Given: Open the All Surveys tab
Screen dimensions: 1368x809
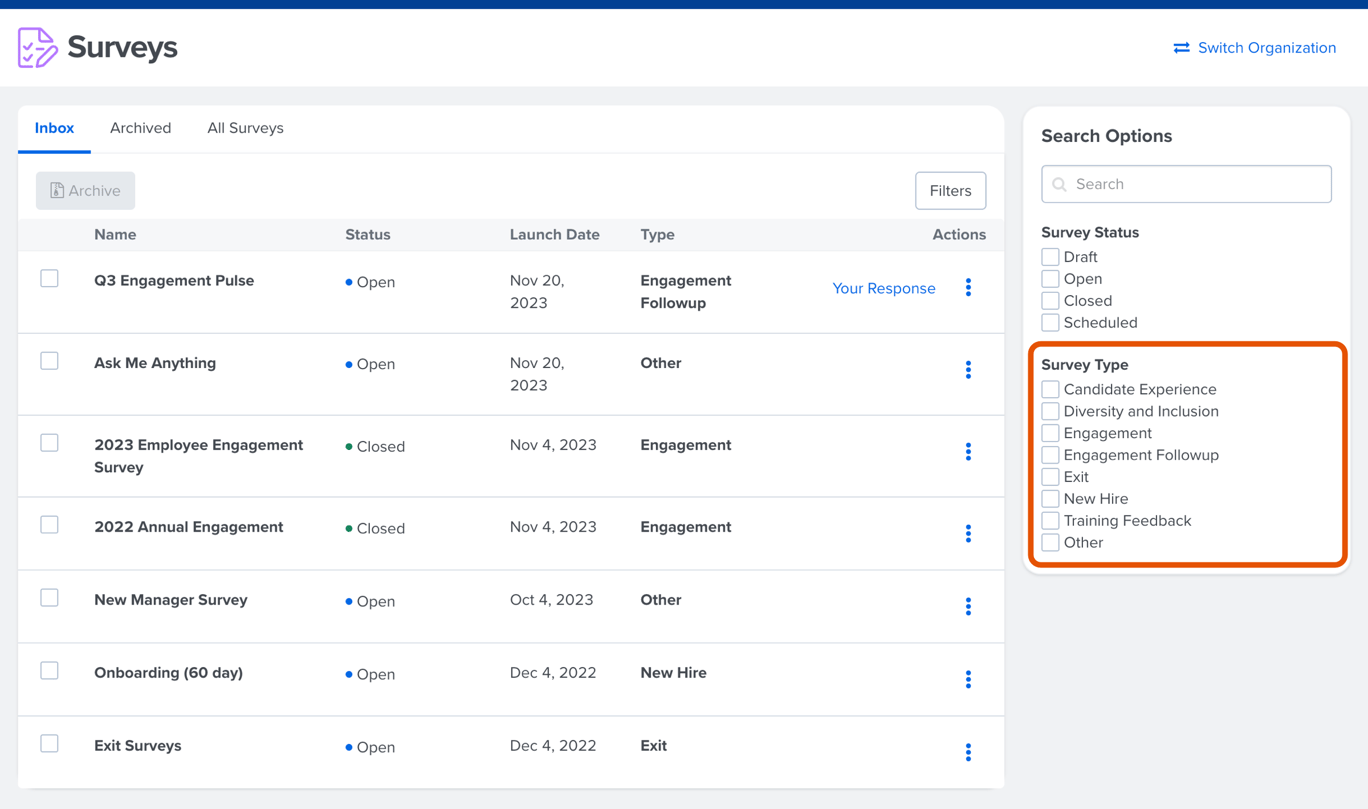Looking at the screenshot, I should pos(245,128).
